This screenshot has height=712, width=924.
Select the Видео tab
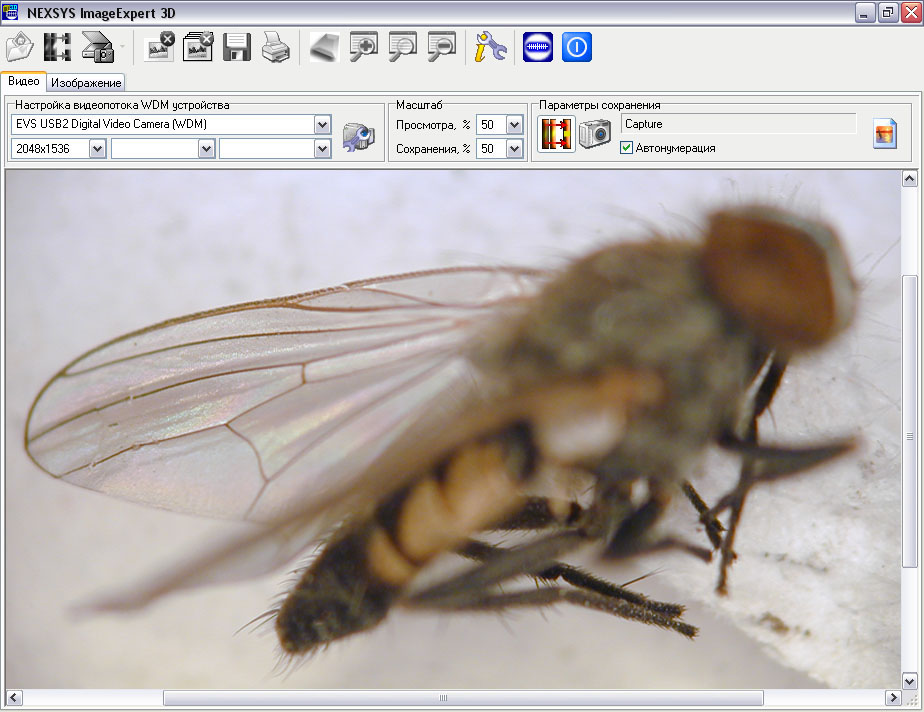coord(24,81)
